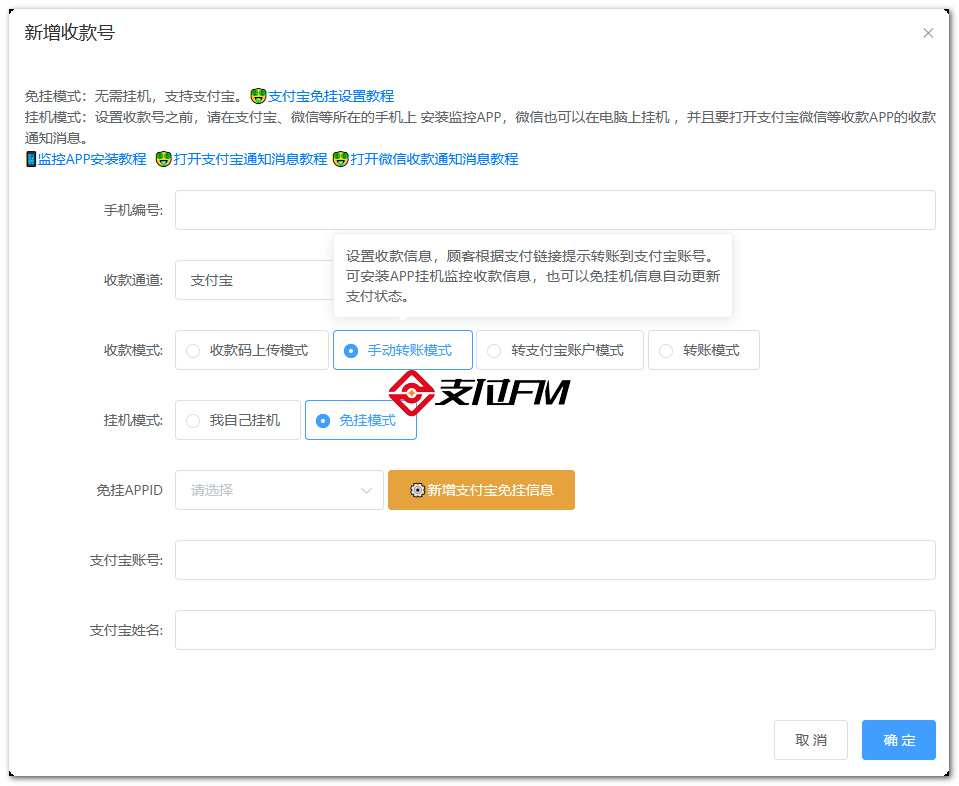Click the 新增收款号 dialog title
959x786 pixels.
tap(70, 32)
